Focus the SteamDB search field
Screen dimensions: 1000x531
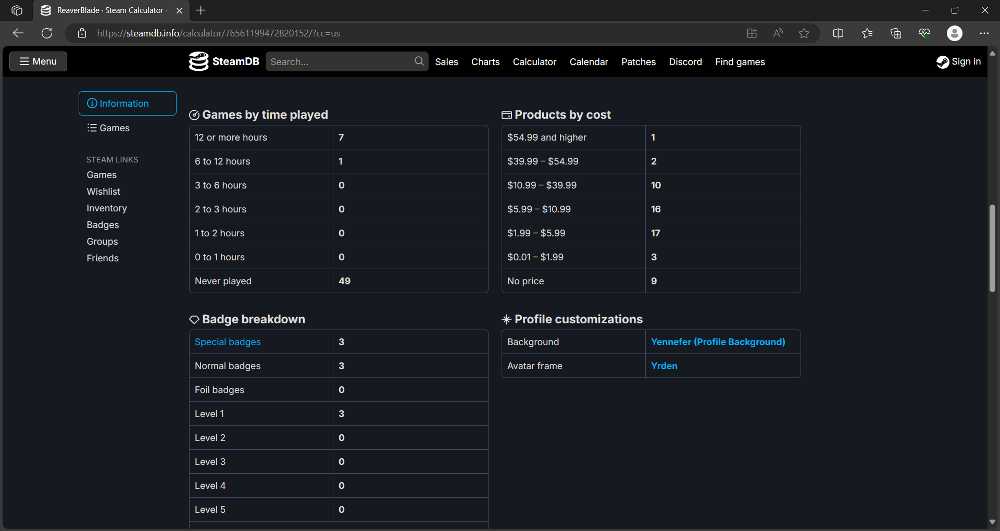point(340,61)
